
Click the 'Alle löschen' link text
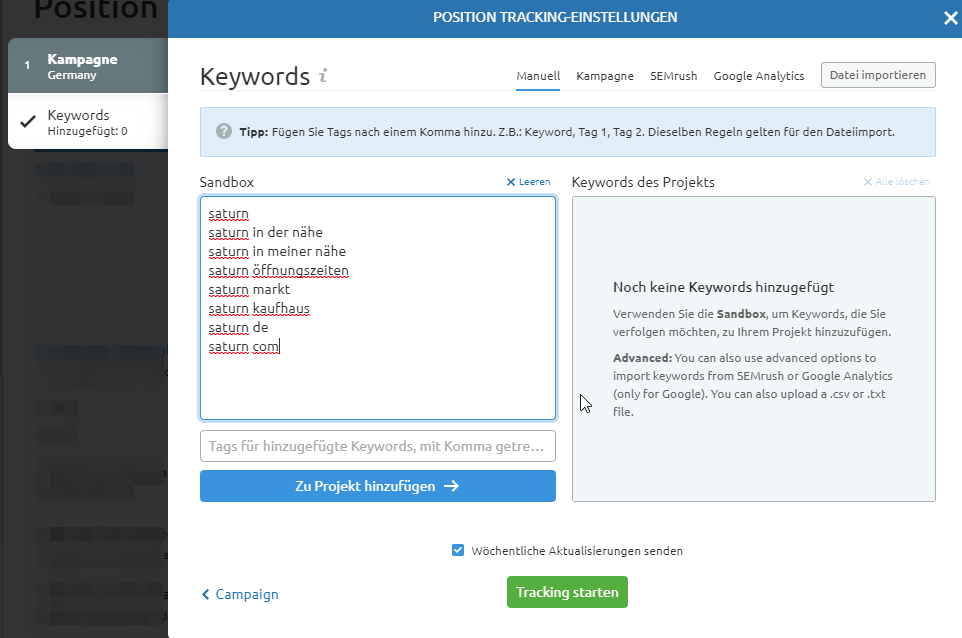coord(902,182)
